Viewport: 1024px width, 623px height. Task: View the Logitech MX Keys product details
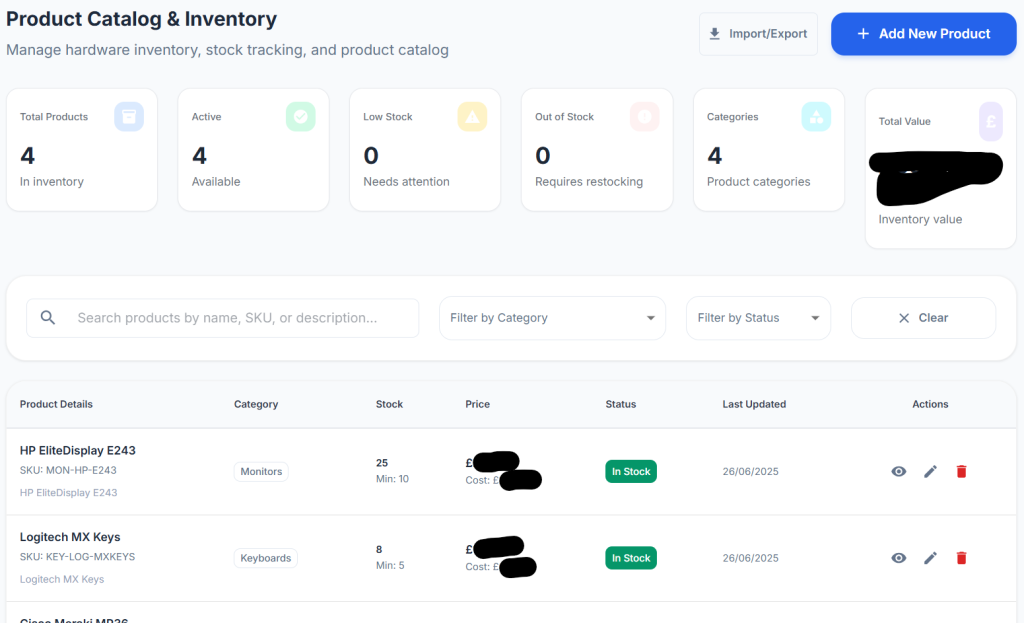click(899, 558)
